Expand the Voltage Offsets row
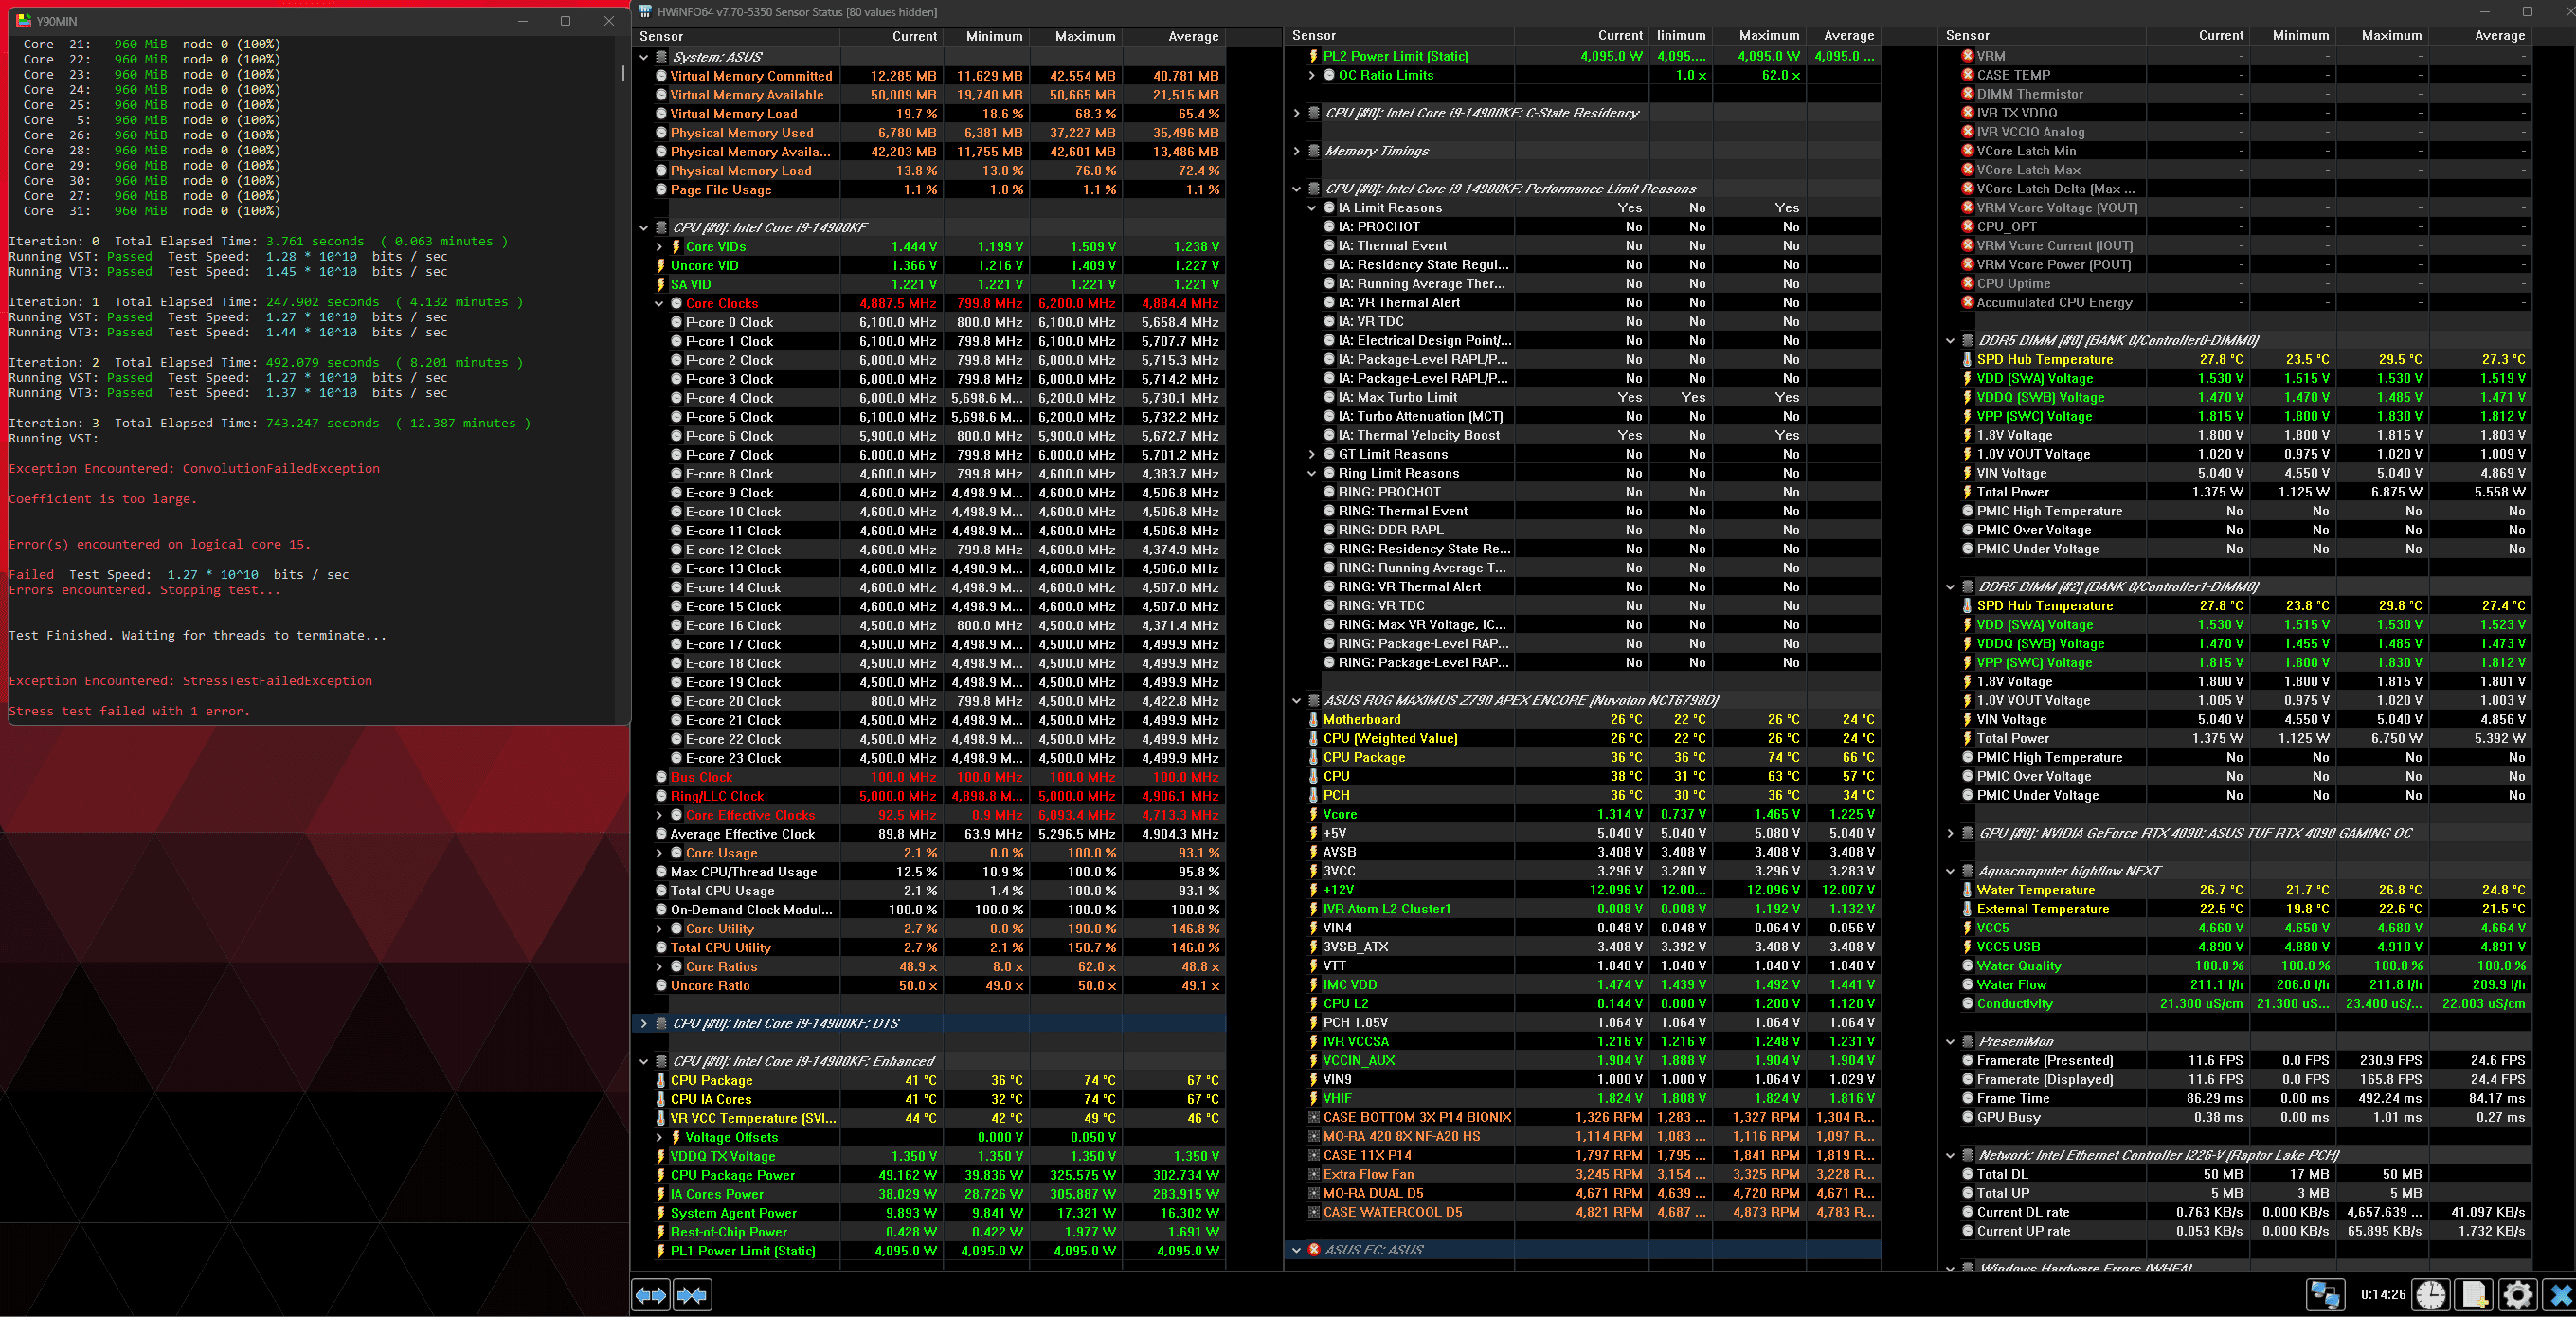The height and width of the screenshot is (1317, 2576). coord(659,1137)
